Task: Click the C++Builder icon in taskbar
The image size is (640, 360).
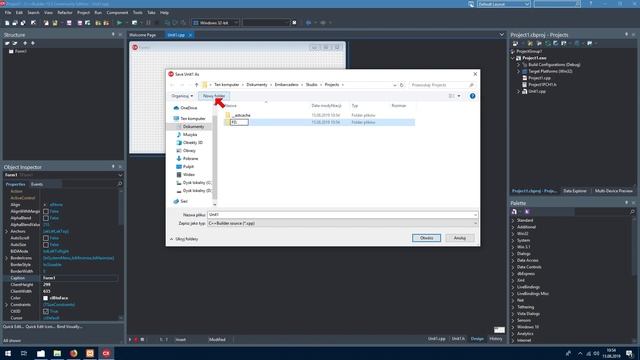Action: pos(106,353)
